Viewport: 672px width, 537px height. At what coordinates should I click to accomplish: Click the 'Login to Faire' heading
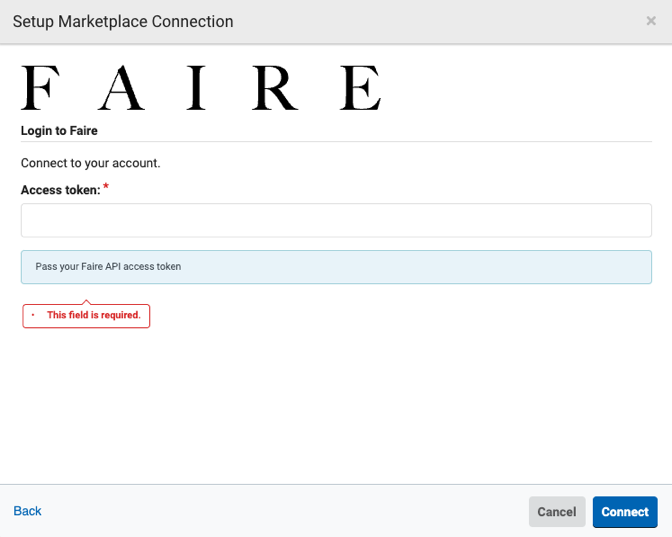click(59, 131)
